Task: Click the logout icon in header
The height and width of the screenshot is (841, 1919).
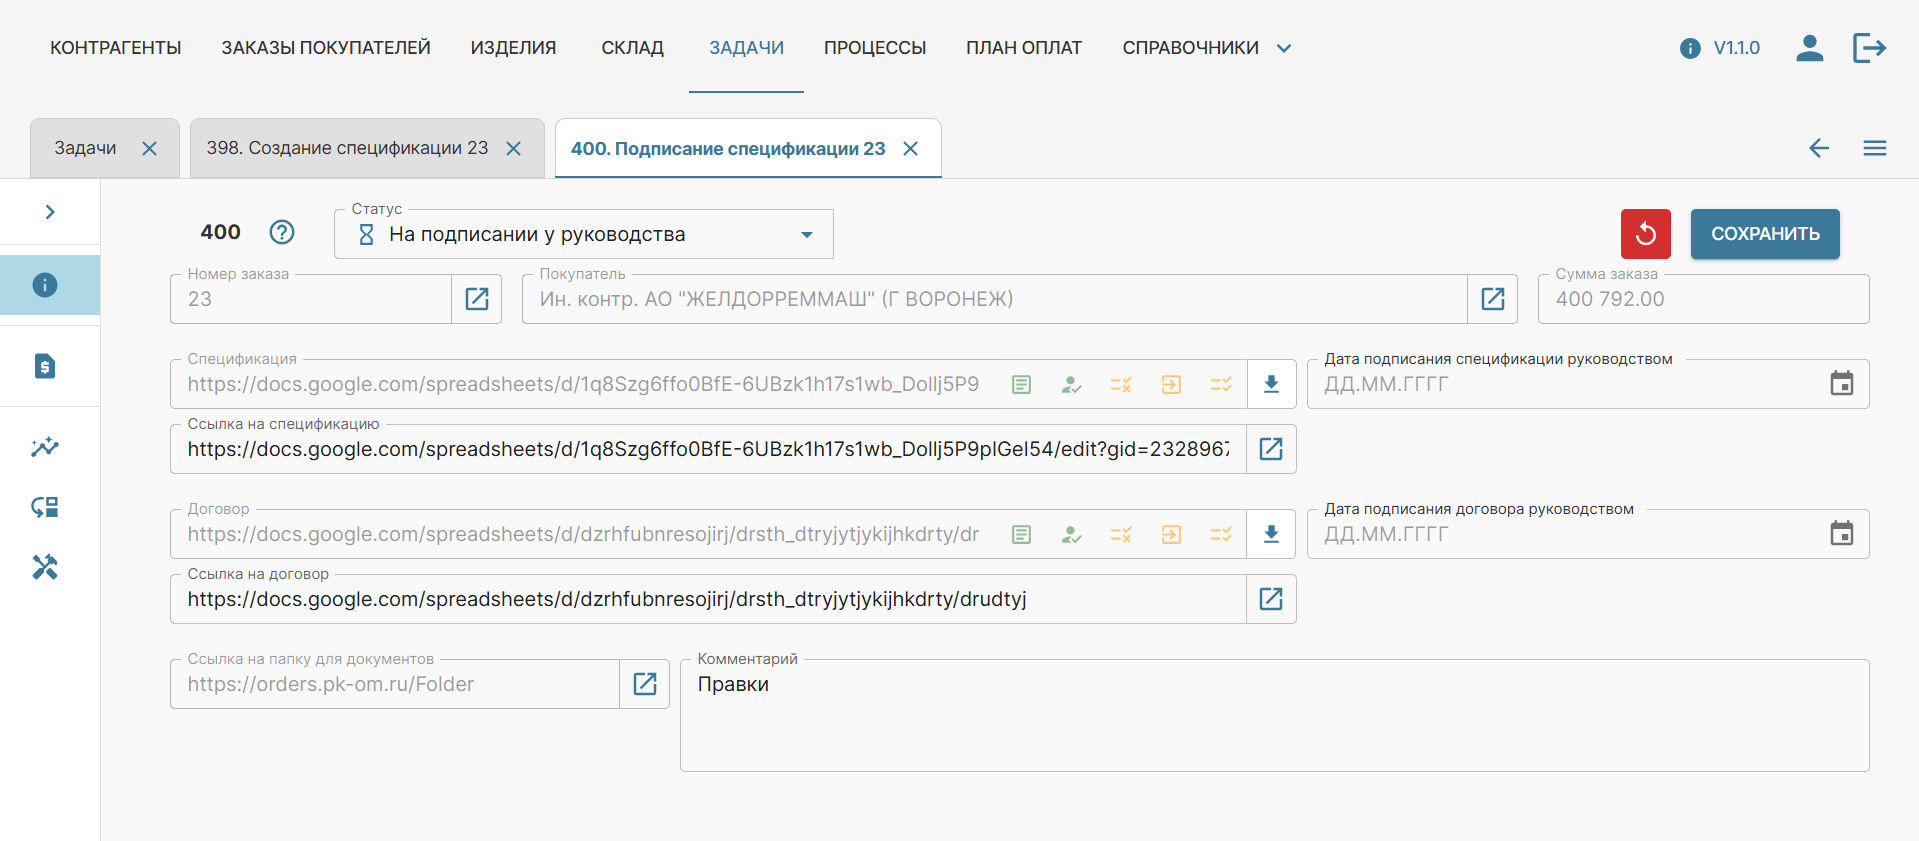Action: 1868,48
